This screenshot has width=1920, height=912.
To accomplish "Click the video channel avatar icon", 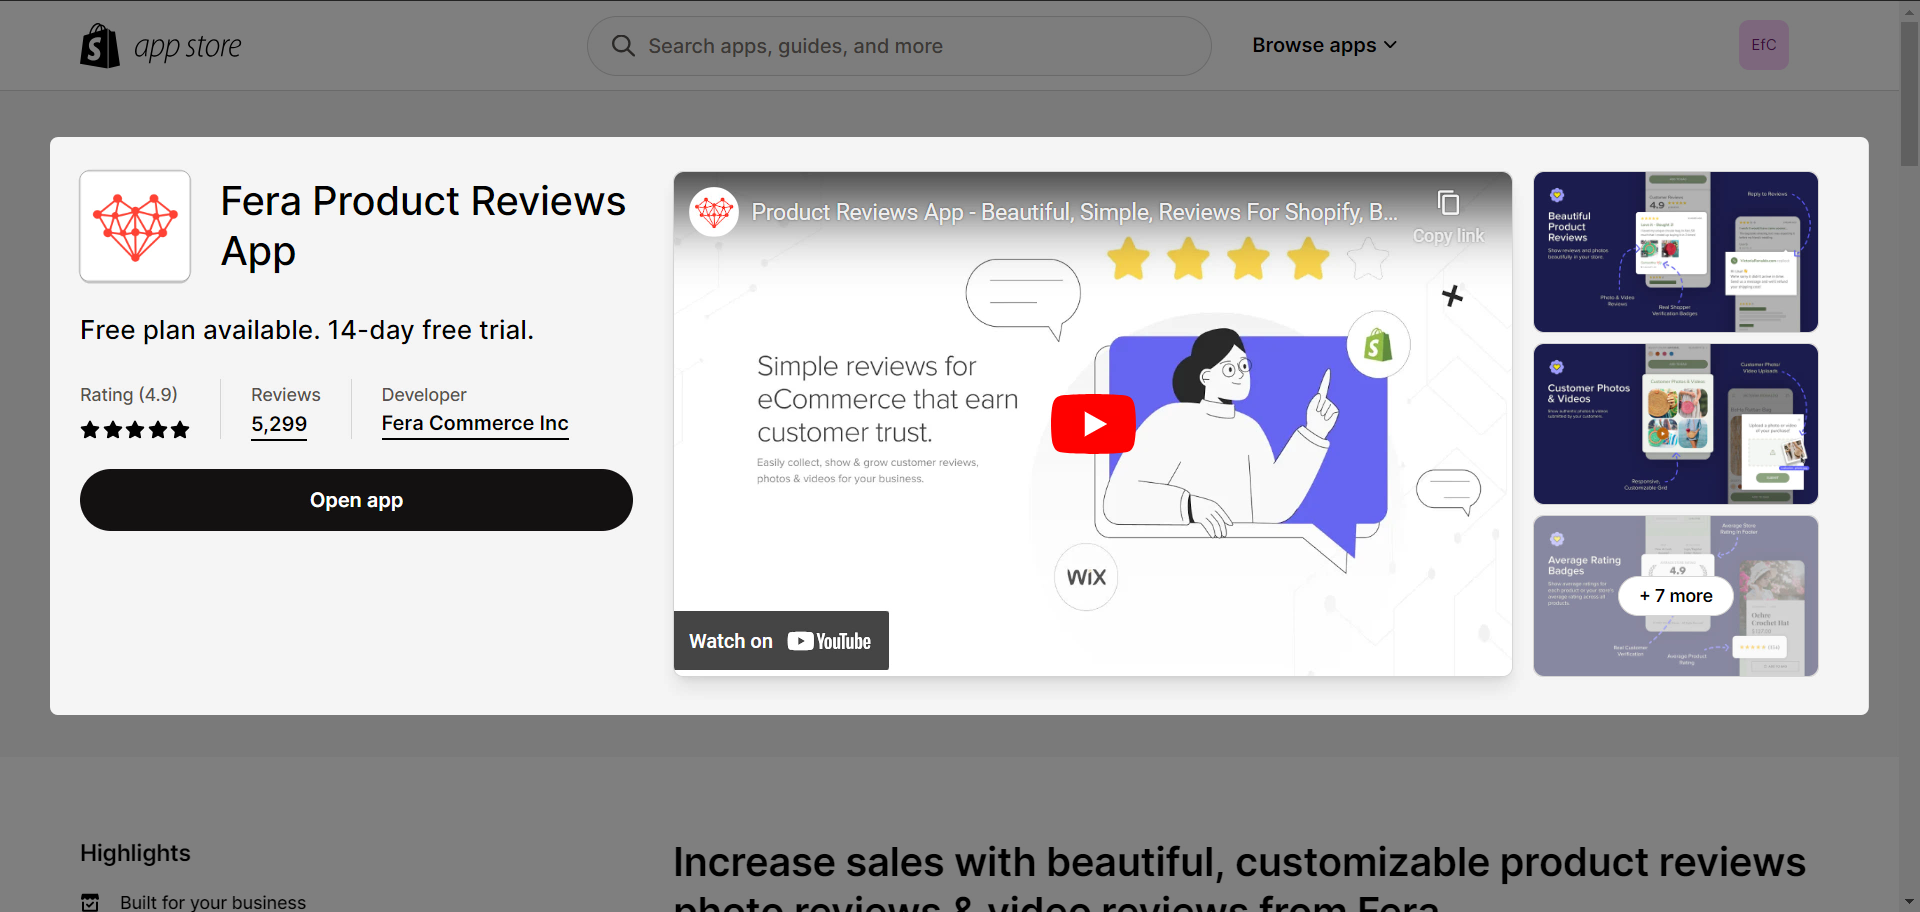I will (714, 212).
